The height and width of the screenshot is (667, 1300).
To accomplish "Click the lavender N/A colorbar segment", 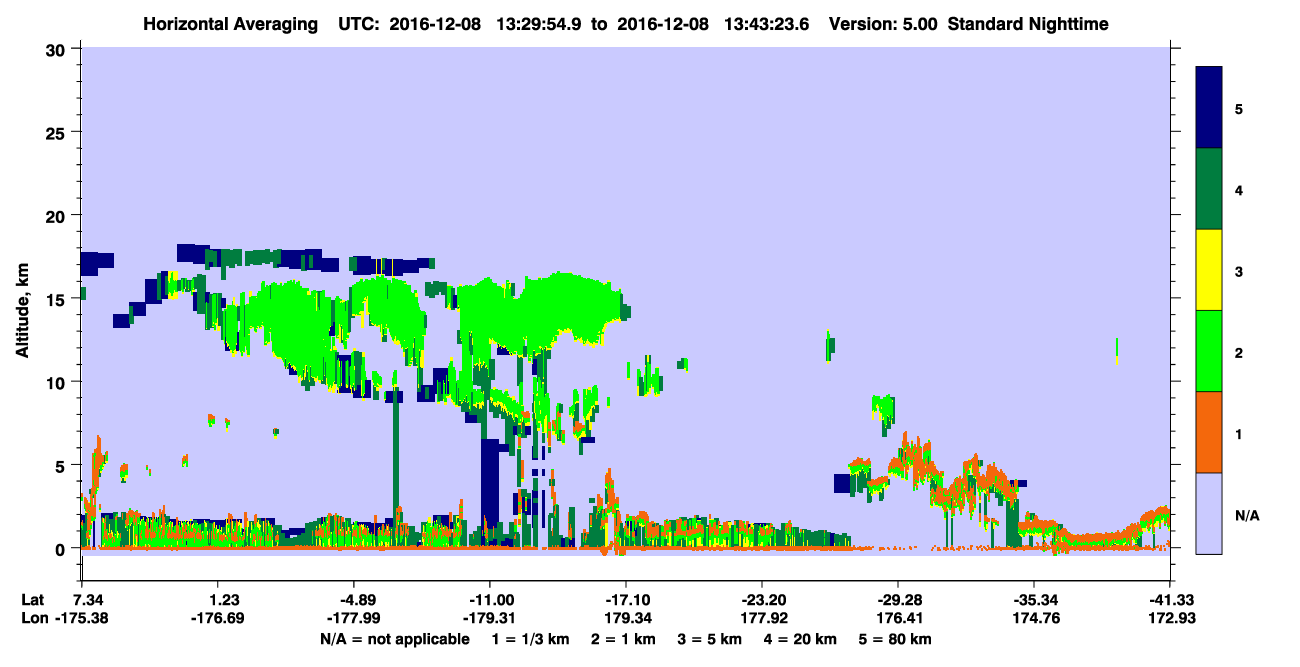I will tap(1209, 513).
